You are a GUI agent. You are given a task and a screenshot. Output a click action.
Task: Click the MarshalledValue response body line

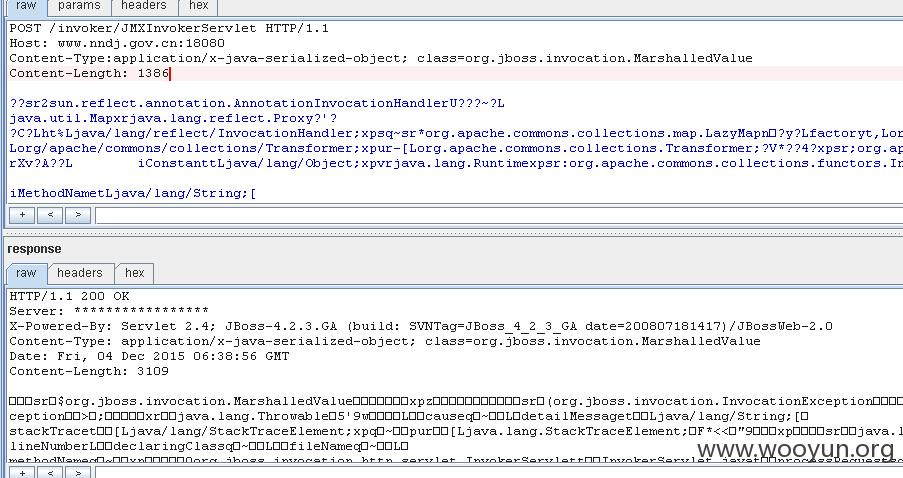tap(456, 401)
